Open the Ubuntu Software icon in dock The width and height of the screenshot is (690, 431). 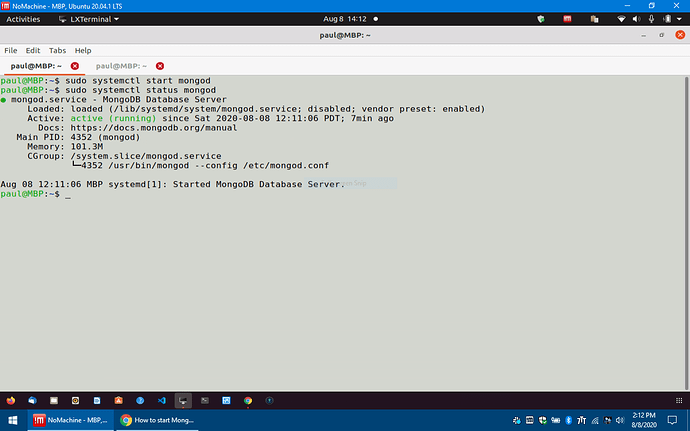click(x=118, y=400)
